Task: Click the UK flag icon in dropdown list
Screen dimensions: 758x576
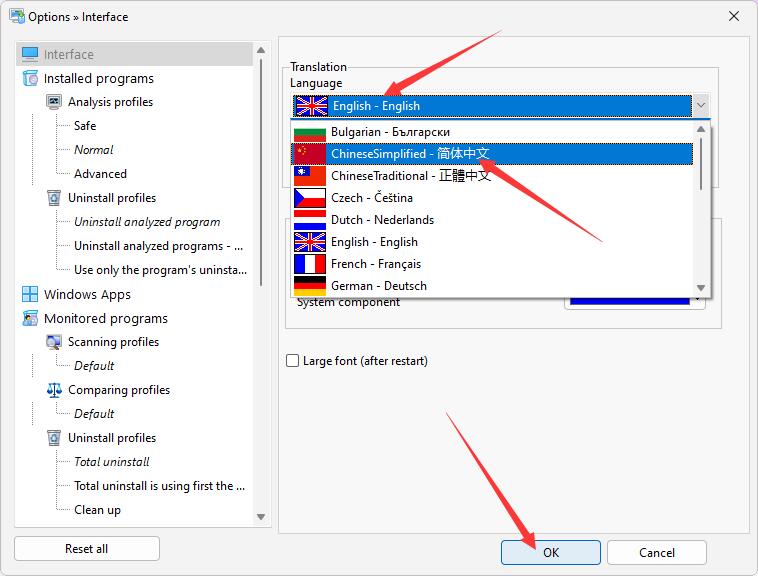Action: pos(310,242)
